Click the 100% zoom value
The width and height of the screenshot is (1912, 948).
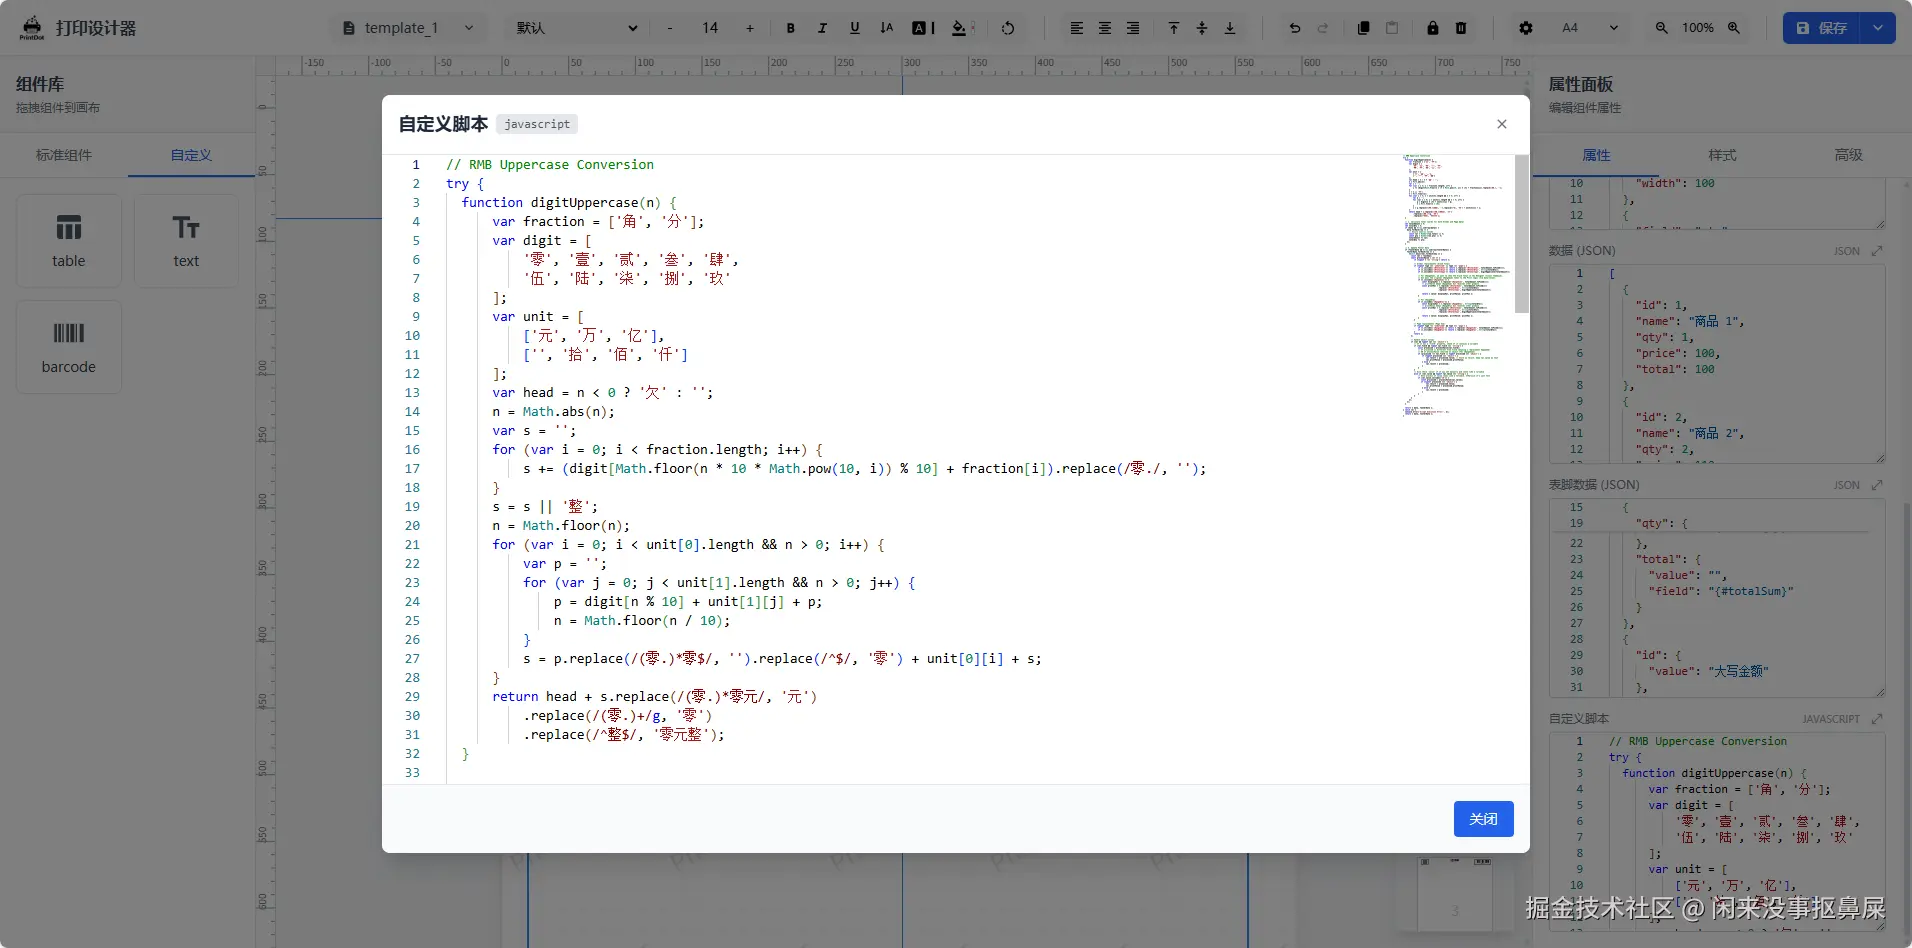[x=1698, y=28]
